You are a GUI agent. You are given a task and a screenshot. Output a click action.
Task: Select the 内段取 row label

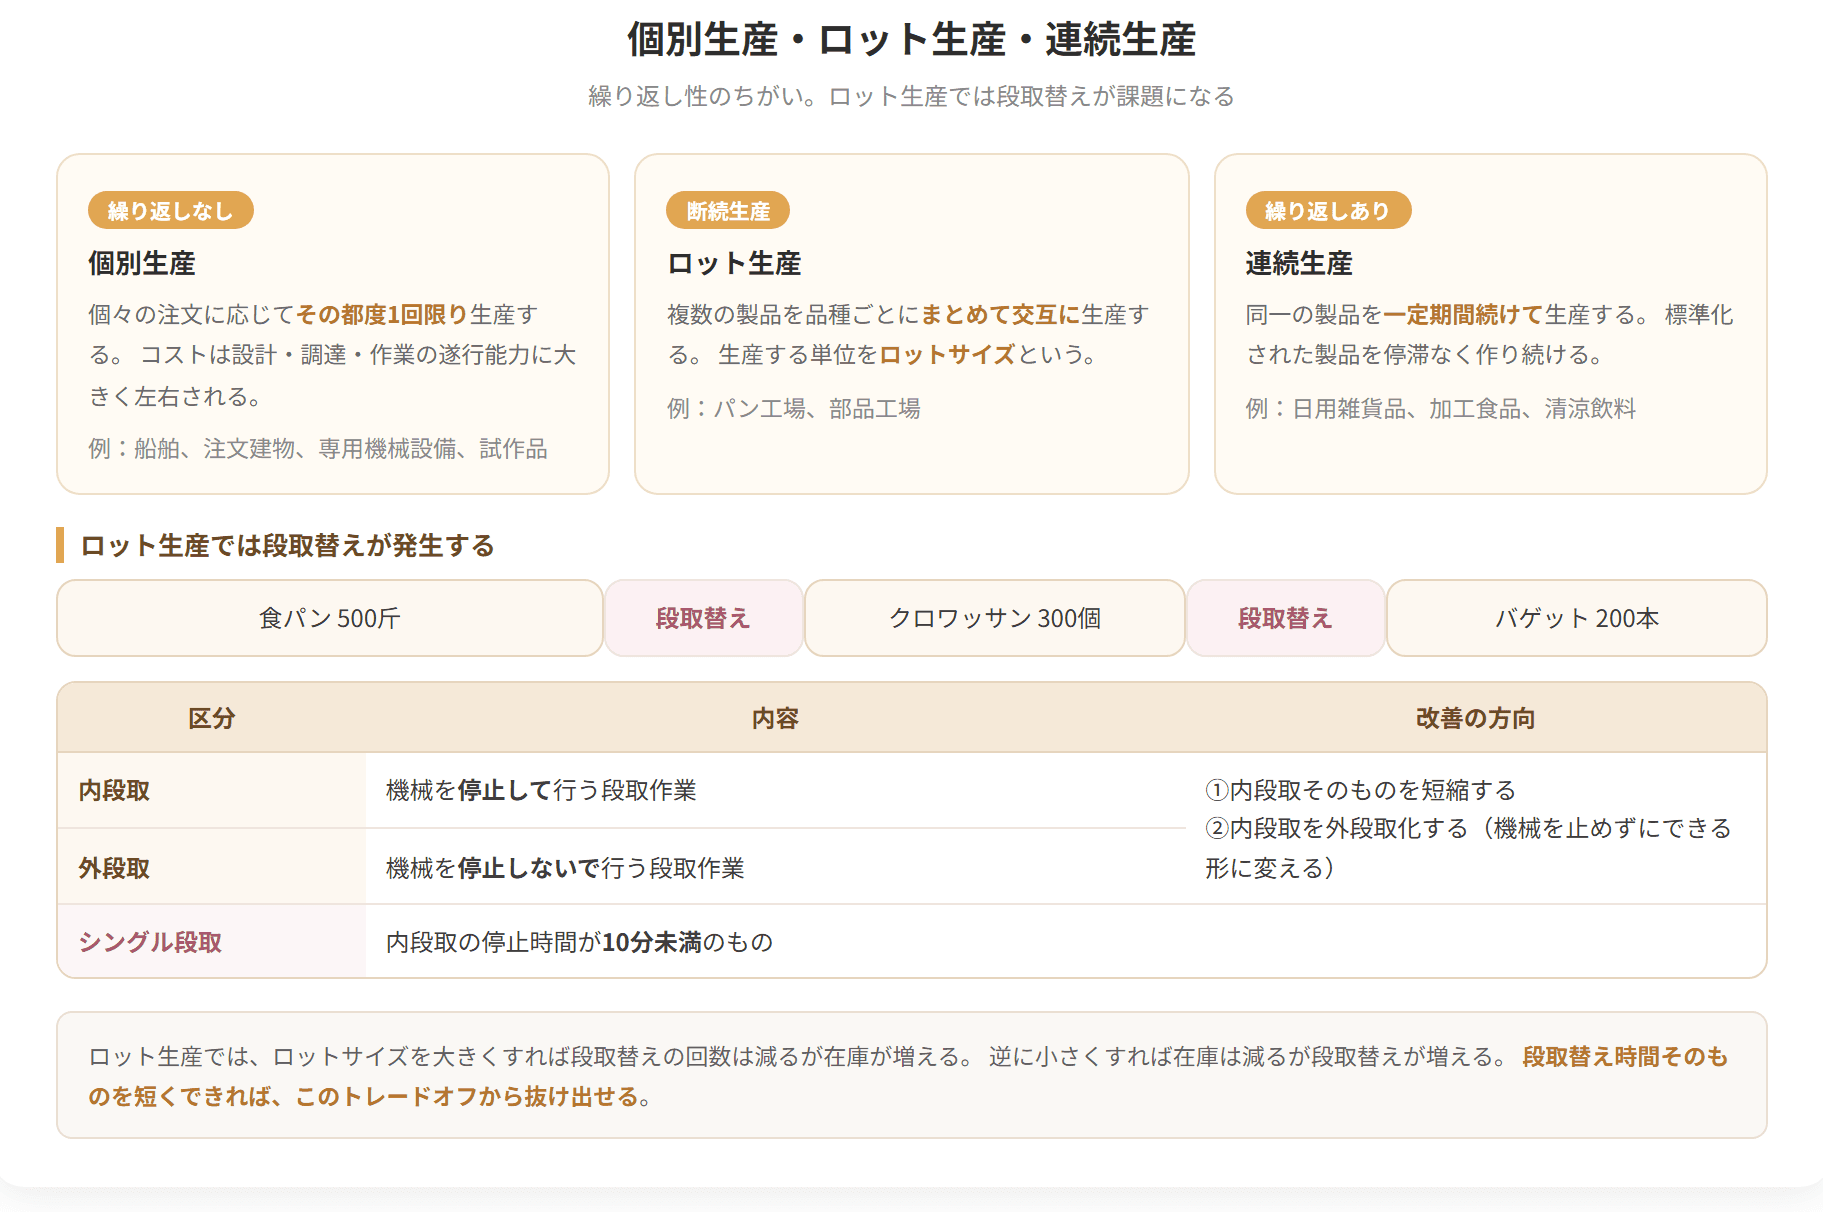[115, 791]
